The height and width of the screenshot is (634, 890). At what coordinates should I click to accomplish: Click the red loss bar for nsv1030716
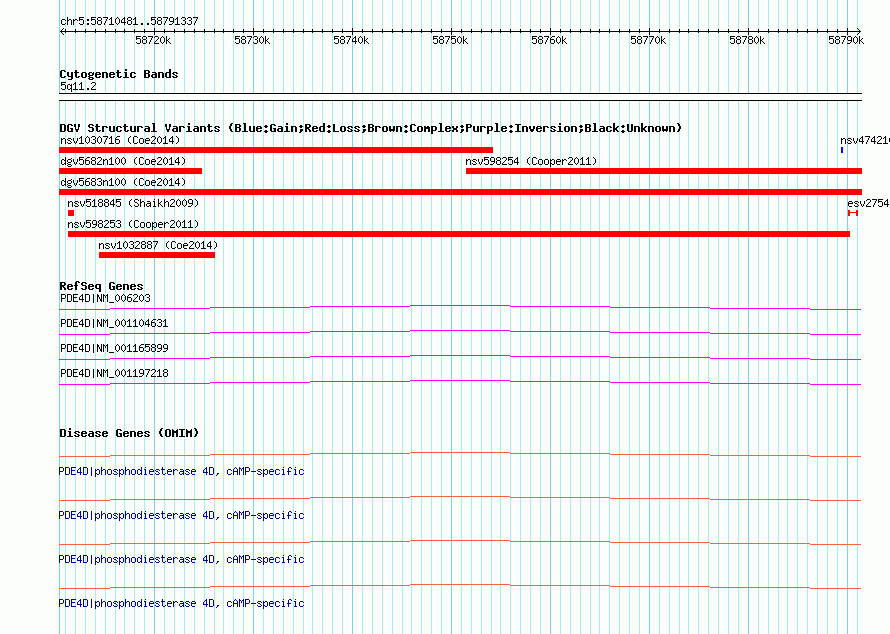[x=276, y=150]
